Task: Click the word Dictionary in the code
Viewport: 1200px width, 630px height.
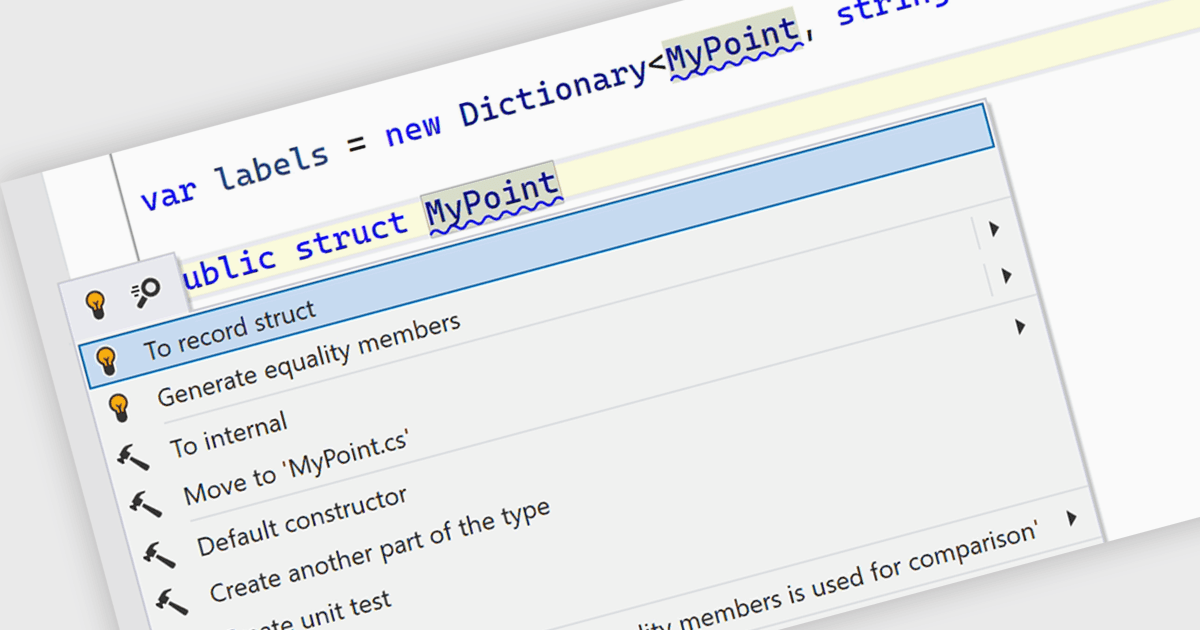Action: pos(555,92)
